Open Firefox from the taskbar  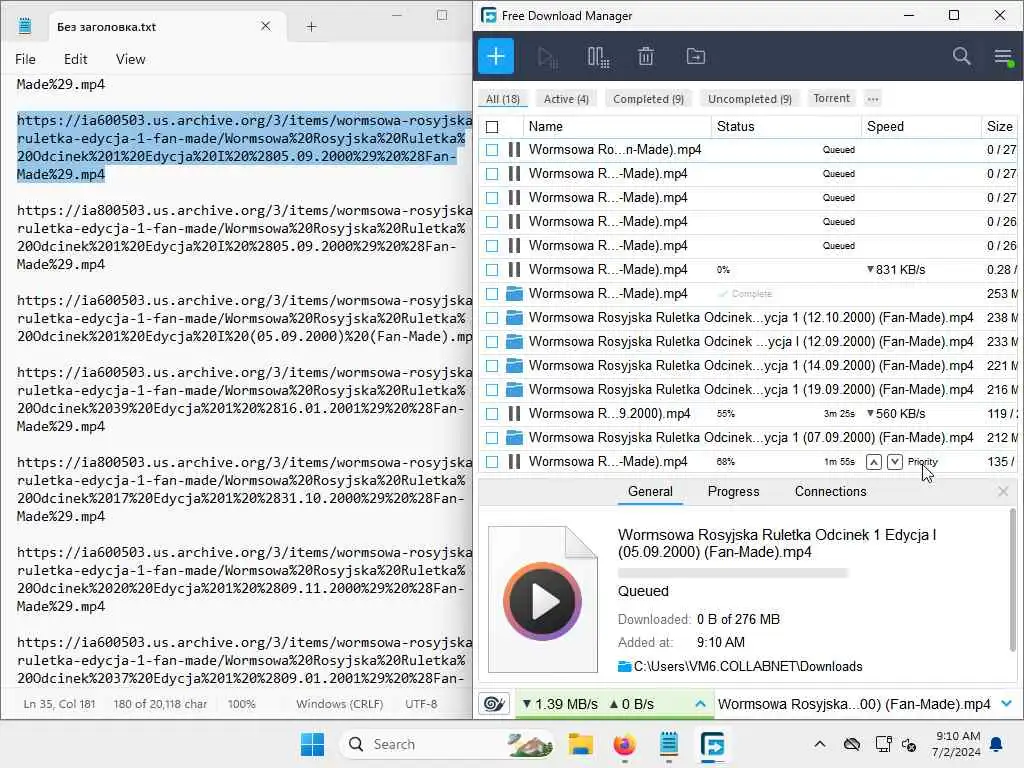624,744
